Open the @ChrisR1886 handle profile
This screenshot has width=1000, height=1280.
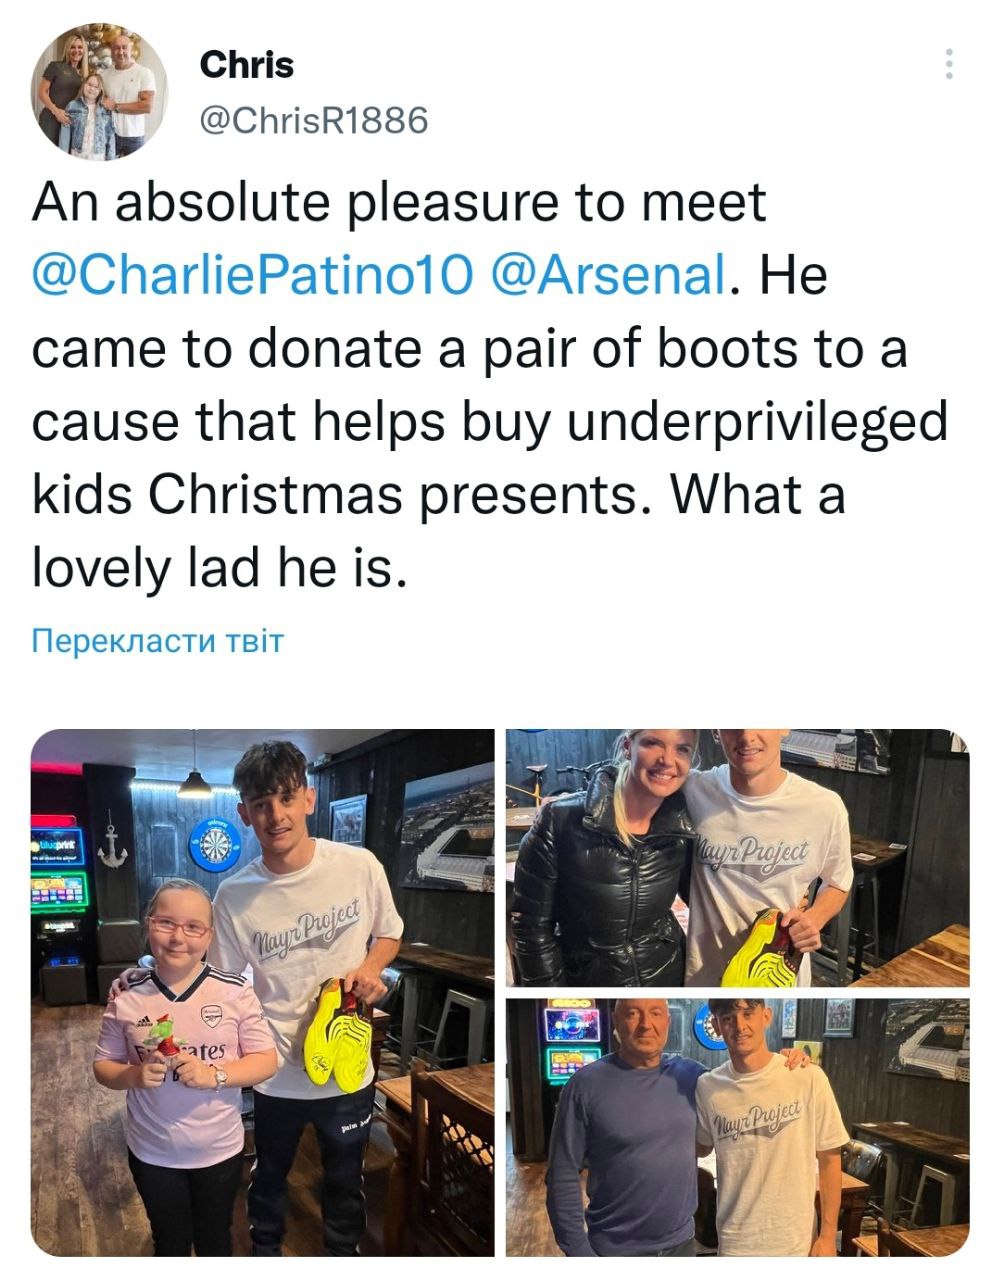click(x=314, y=120)
